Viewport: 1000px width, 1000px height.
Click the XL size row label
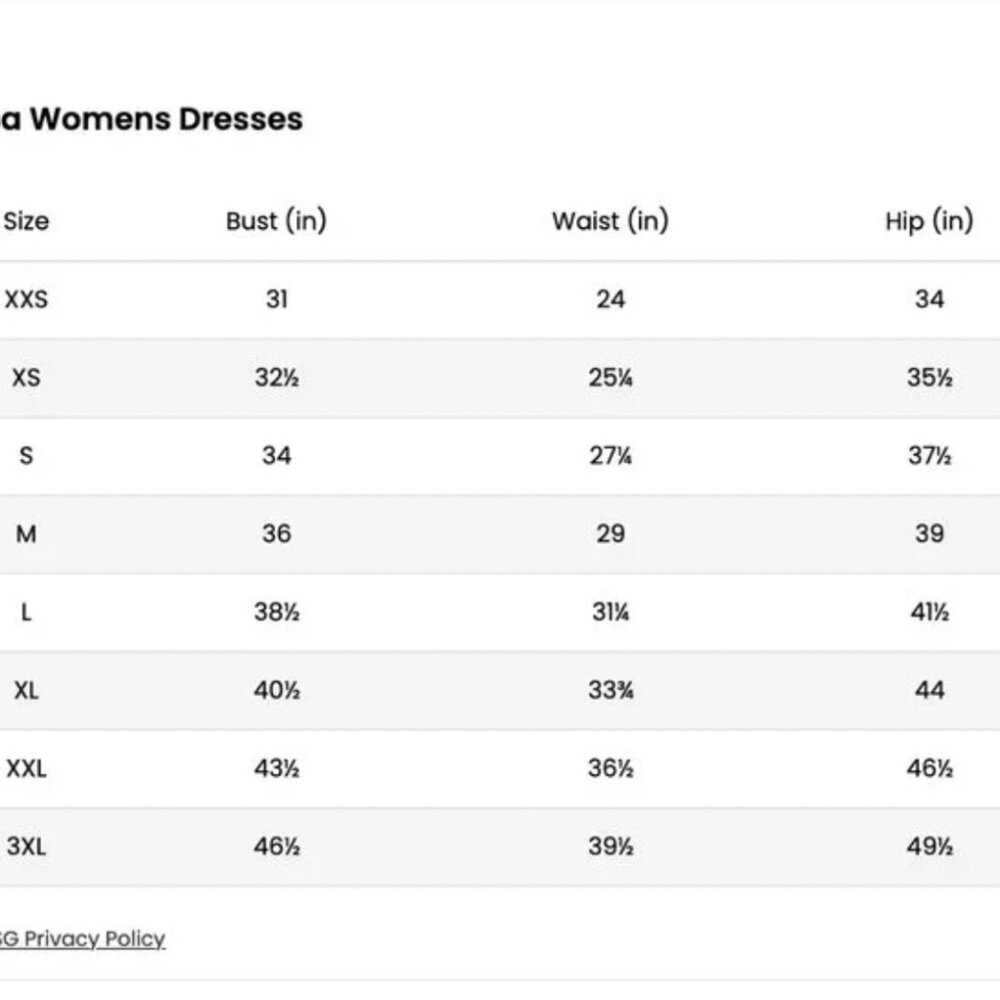coord(26,690)
